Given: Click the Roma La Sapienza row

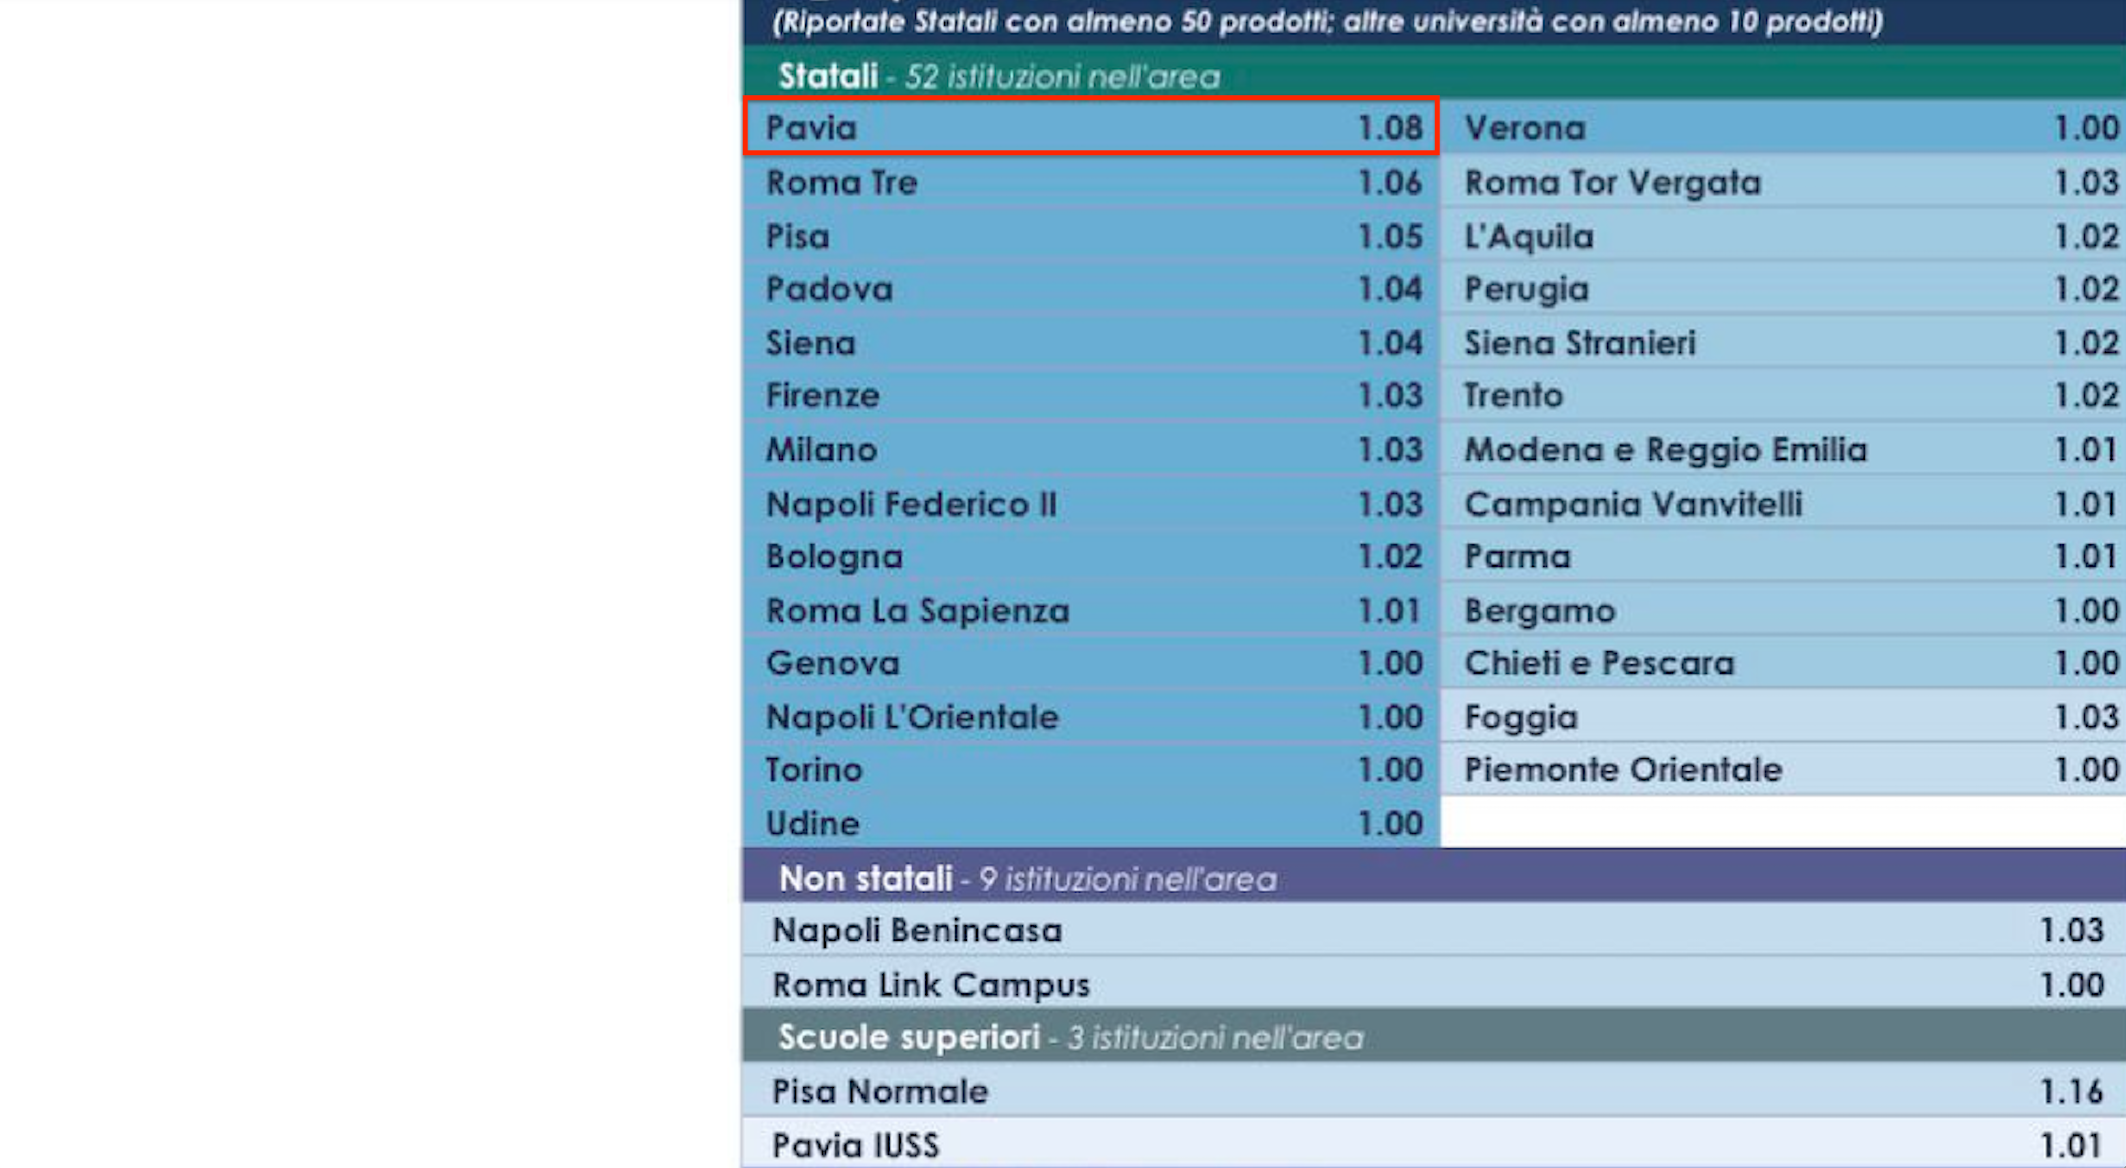Looking at the screenshot, I should tap(1091, 610).
